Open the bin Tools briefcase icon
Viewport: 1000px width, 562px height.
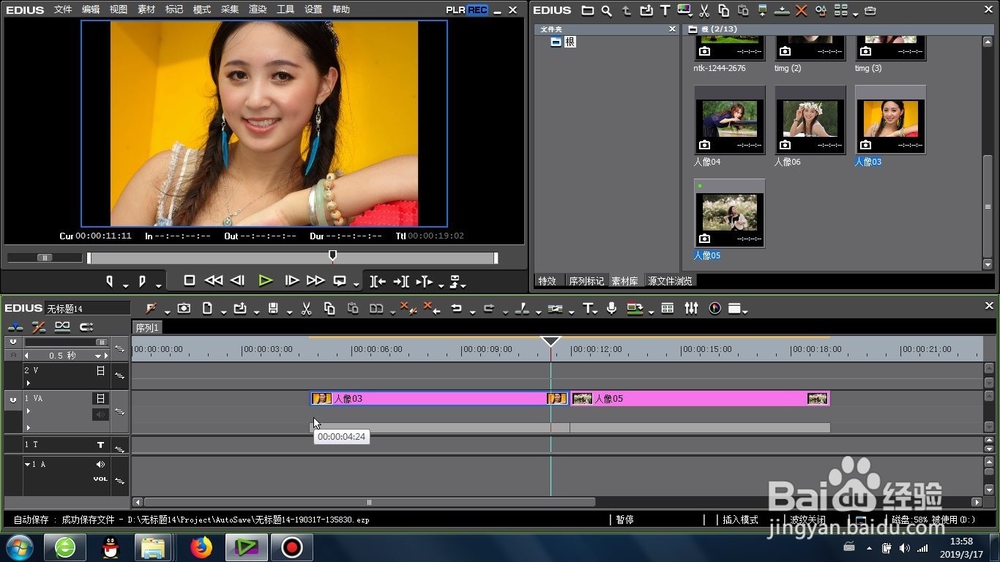coord(870,10)
